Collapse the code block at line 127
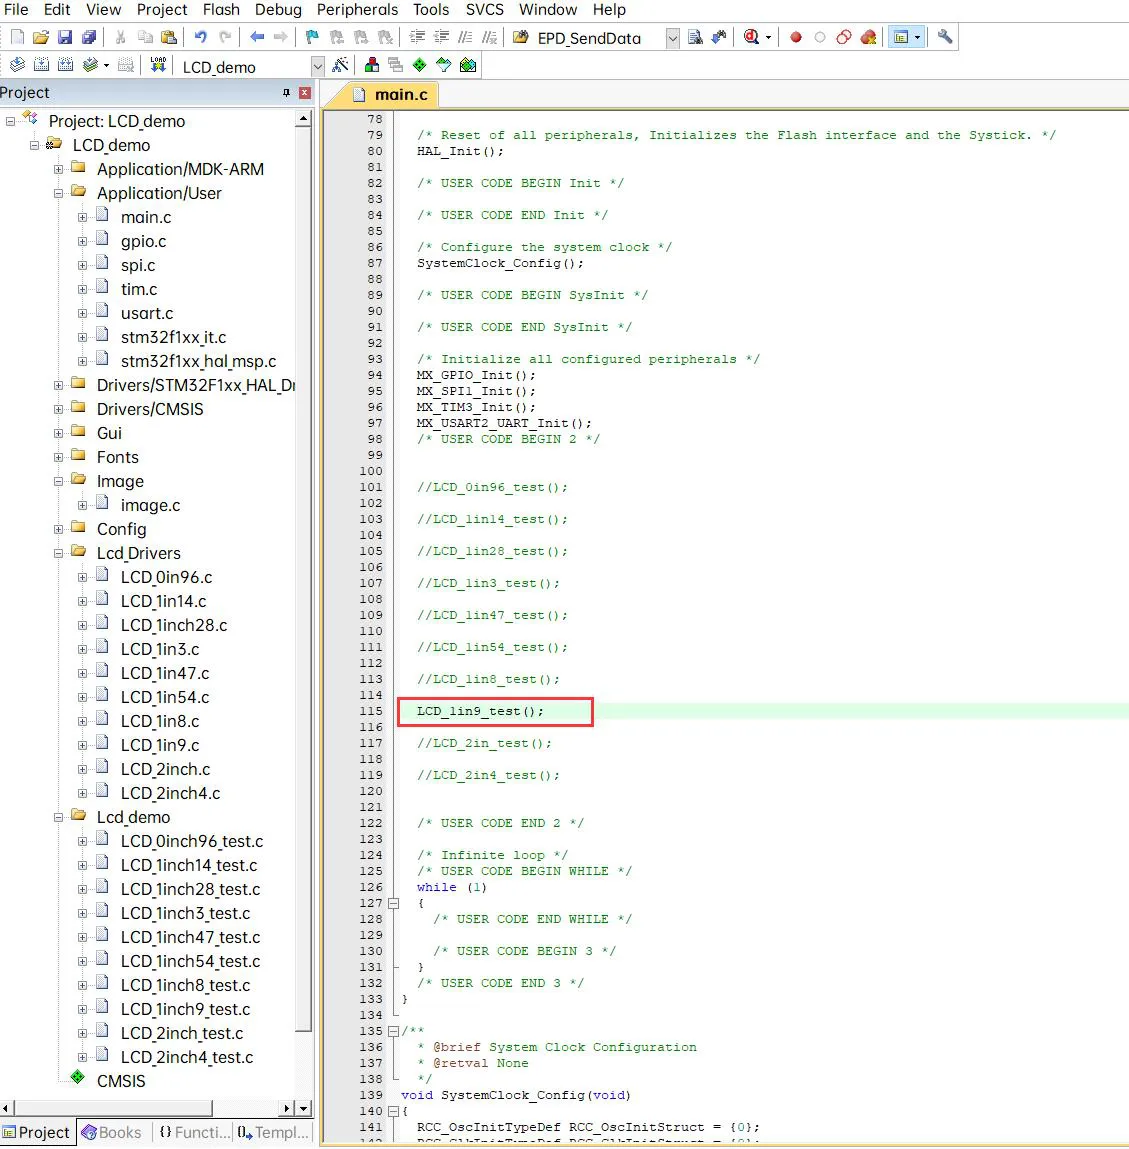The width and height of the screenshot is (1129, 1149). pyautogui.click(x=393, y=904)
